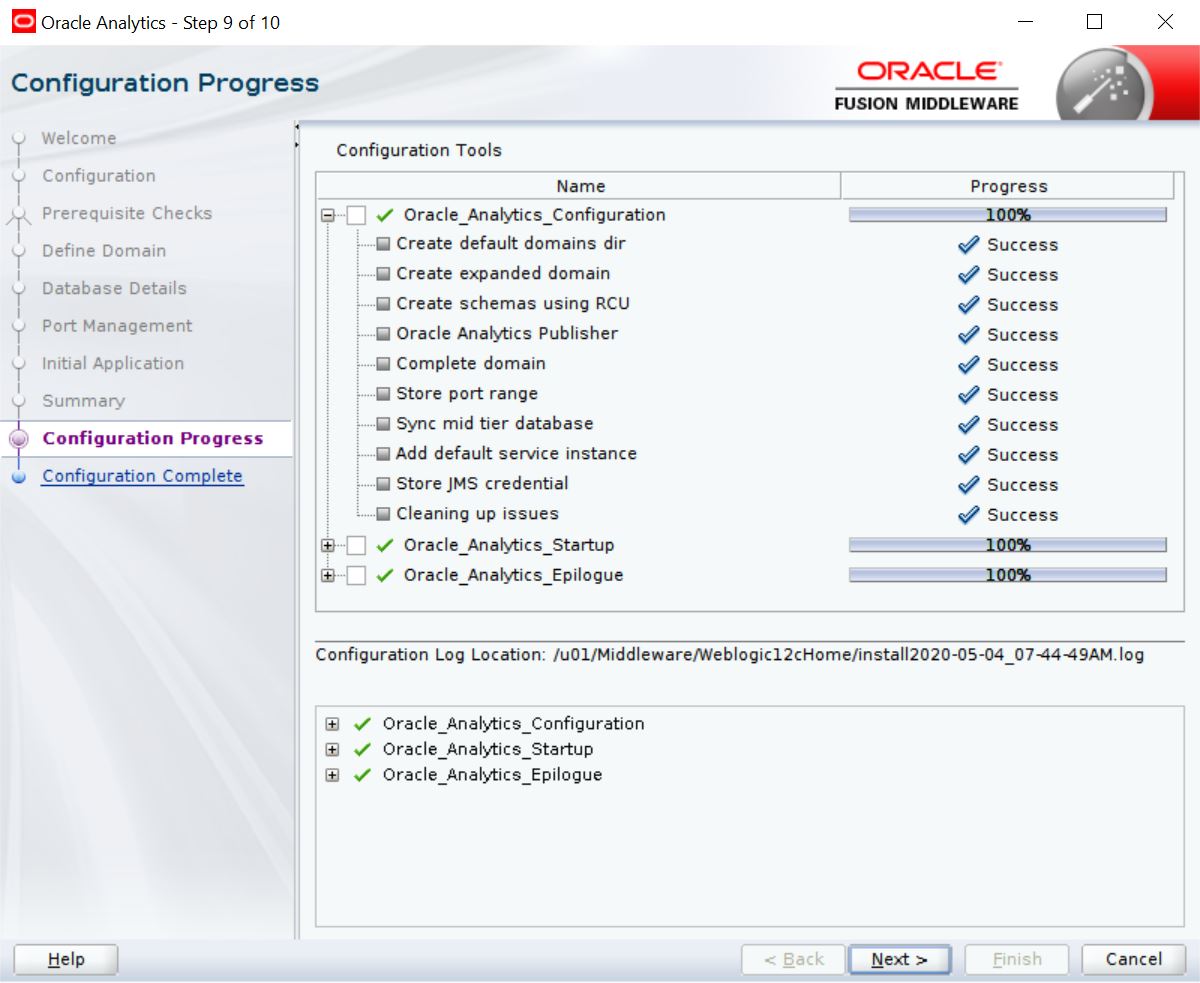Click success checkmark for Store JMS credential
The width and height of the screenshot is (1200, 983).
click(968, 485)
